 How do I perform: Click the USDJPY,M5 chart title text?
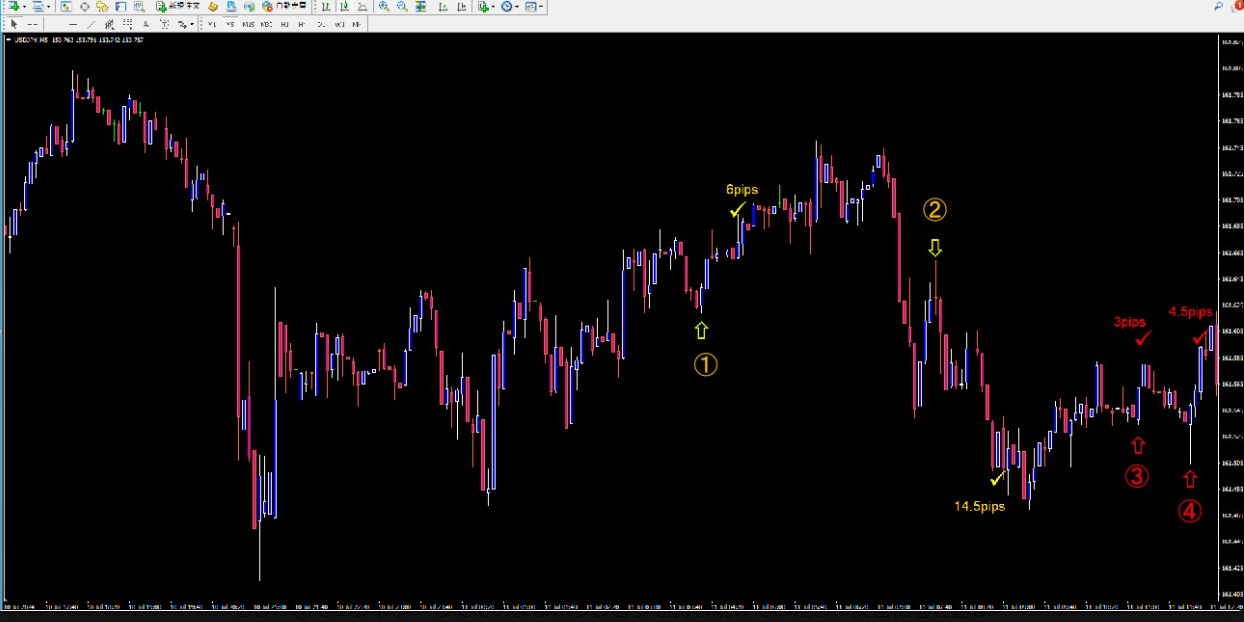tap(29, 40)
